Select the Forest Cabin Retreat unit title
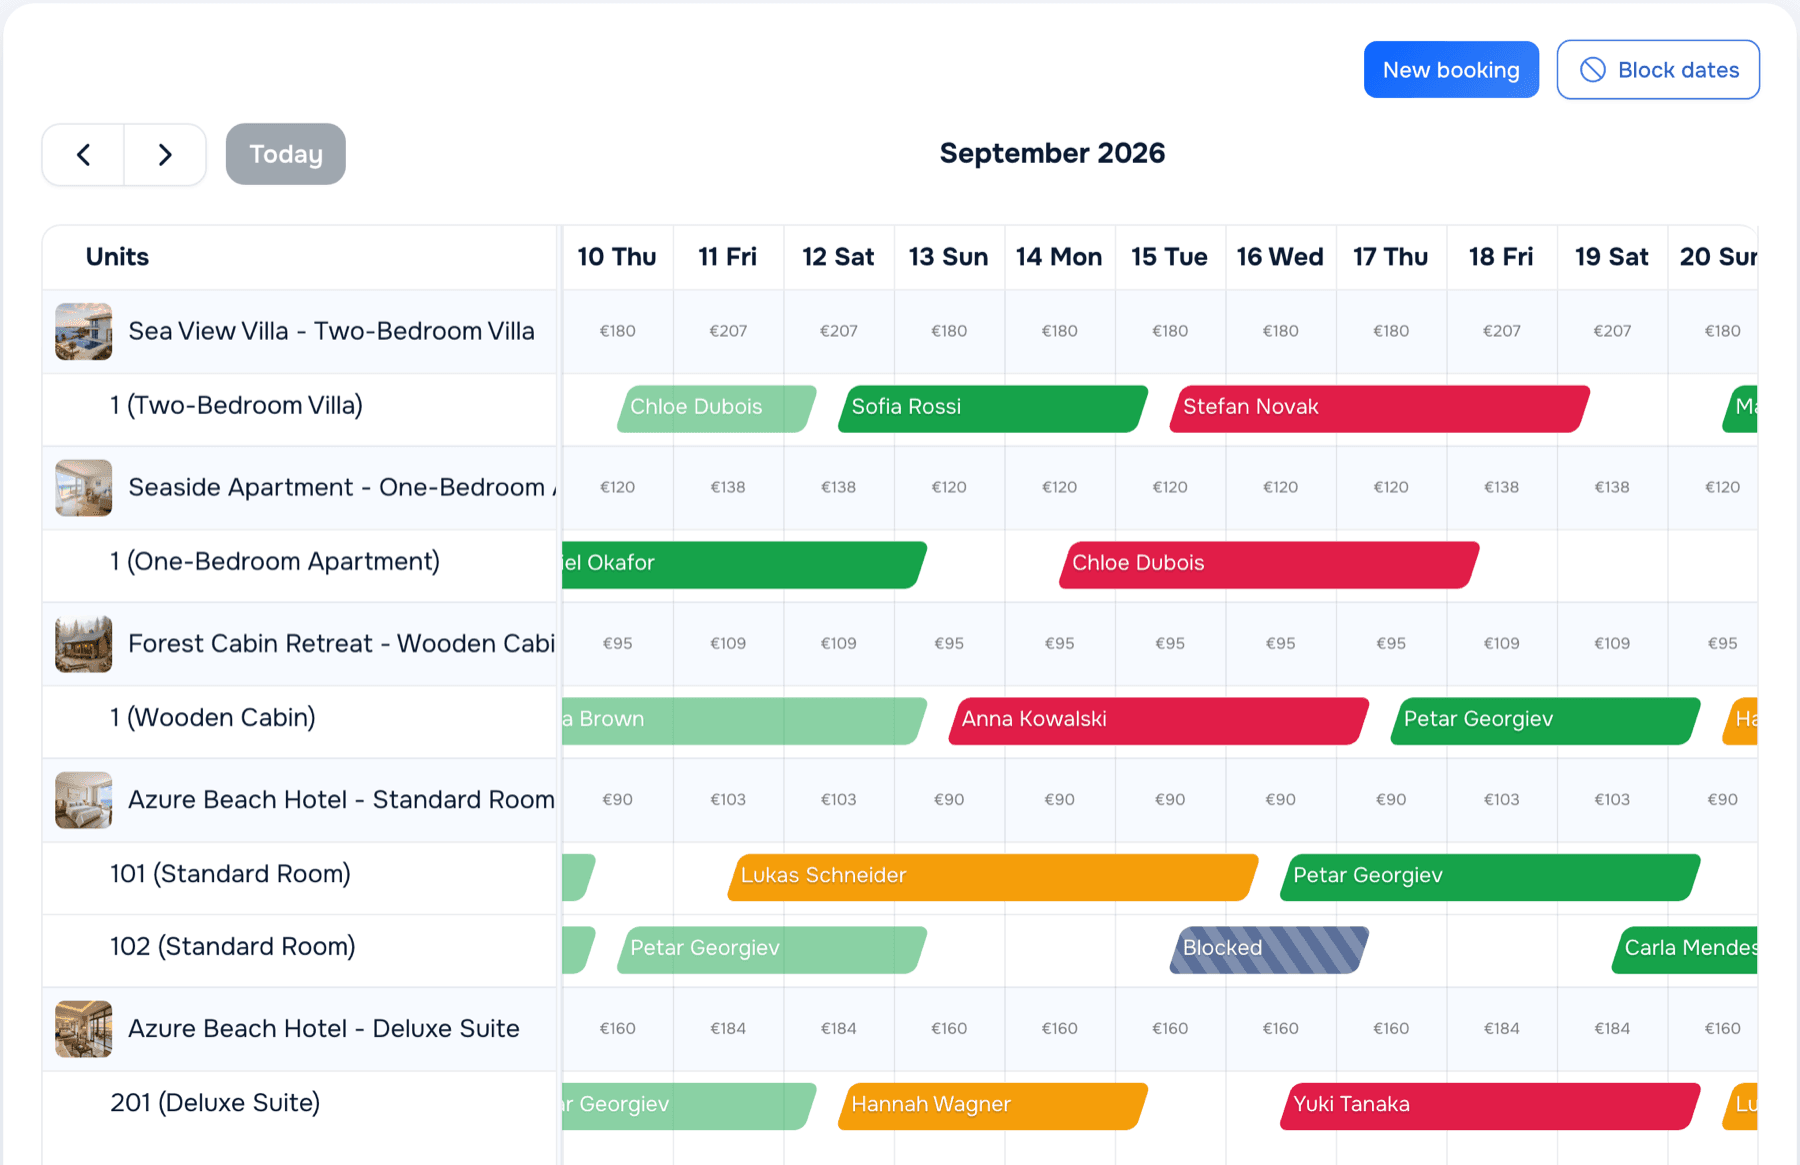Viewport: 1800px width, 1165px height. pyautogui.click(x=342, y=643)
